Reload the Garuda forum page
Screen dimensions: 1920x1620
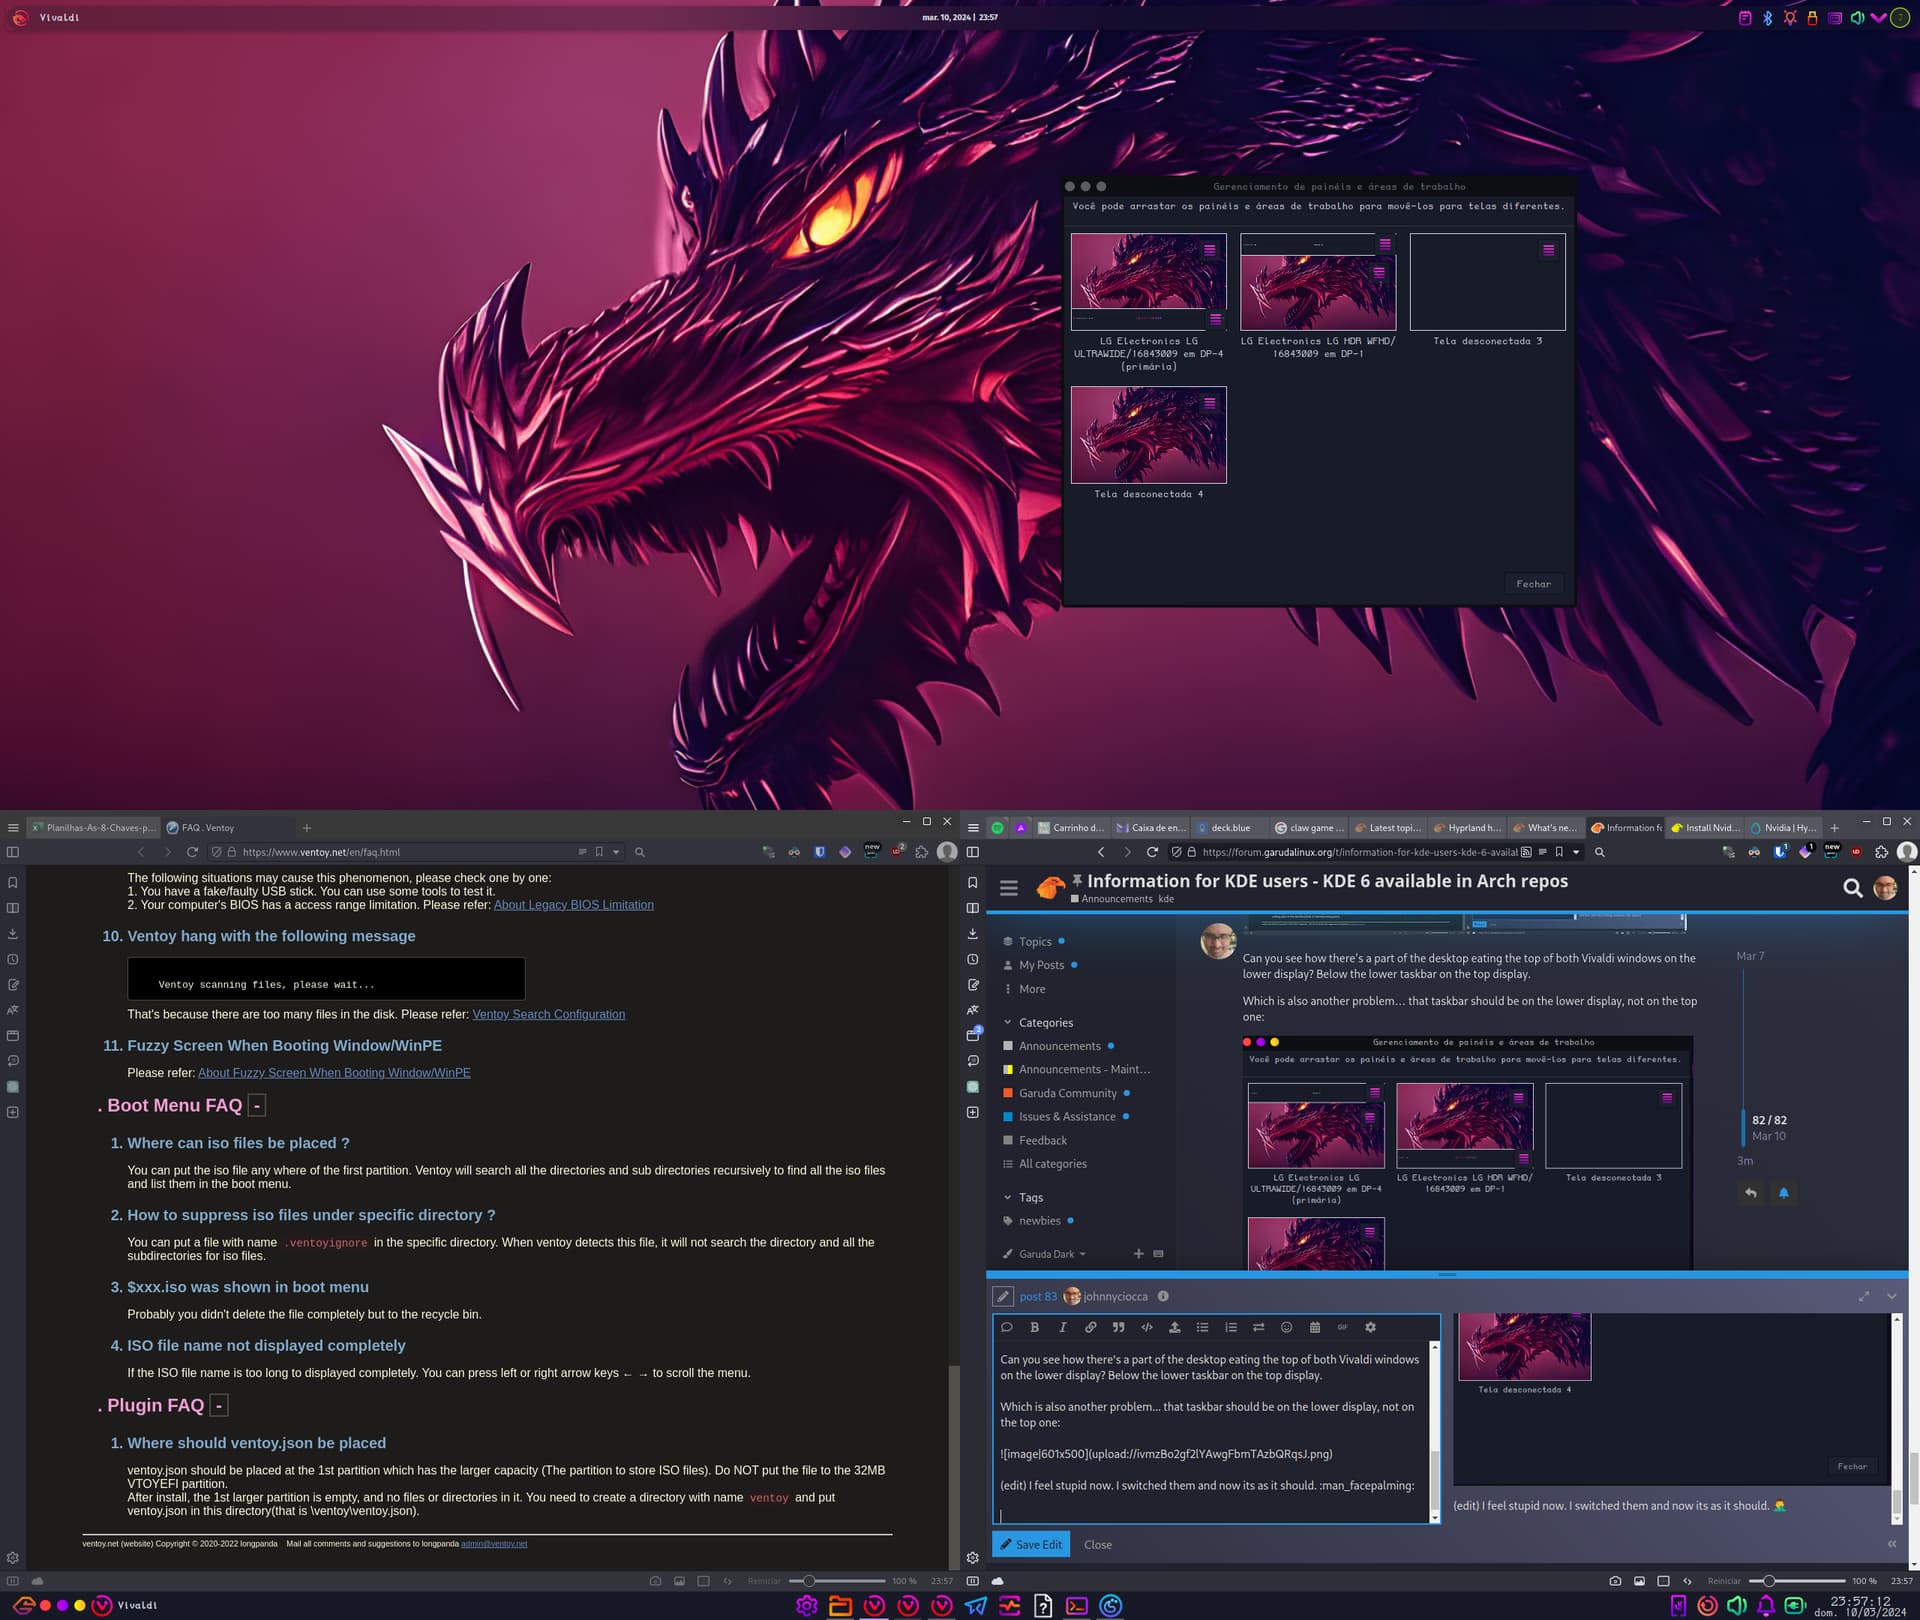(x=1152, y=852)
